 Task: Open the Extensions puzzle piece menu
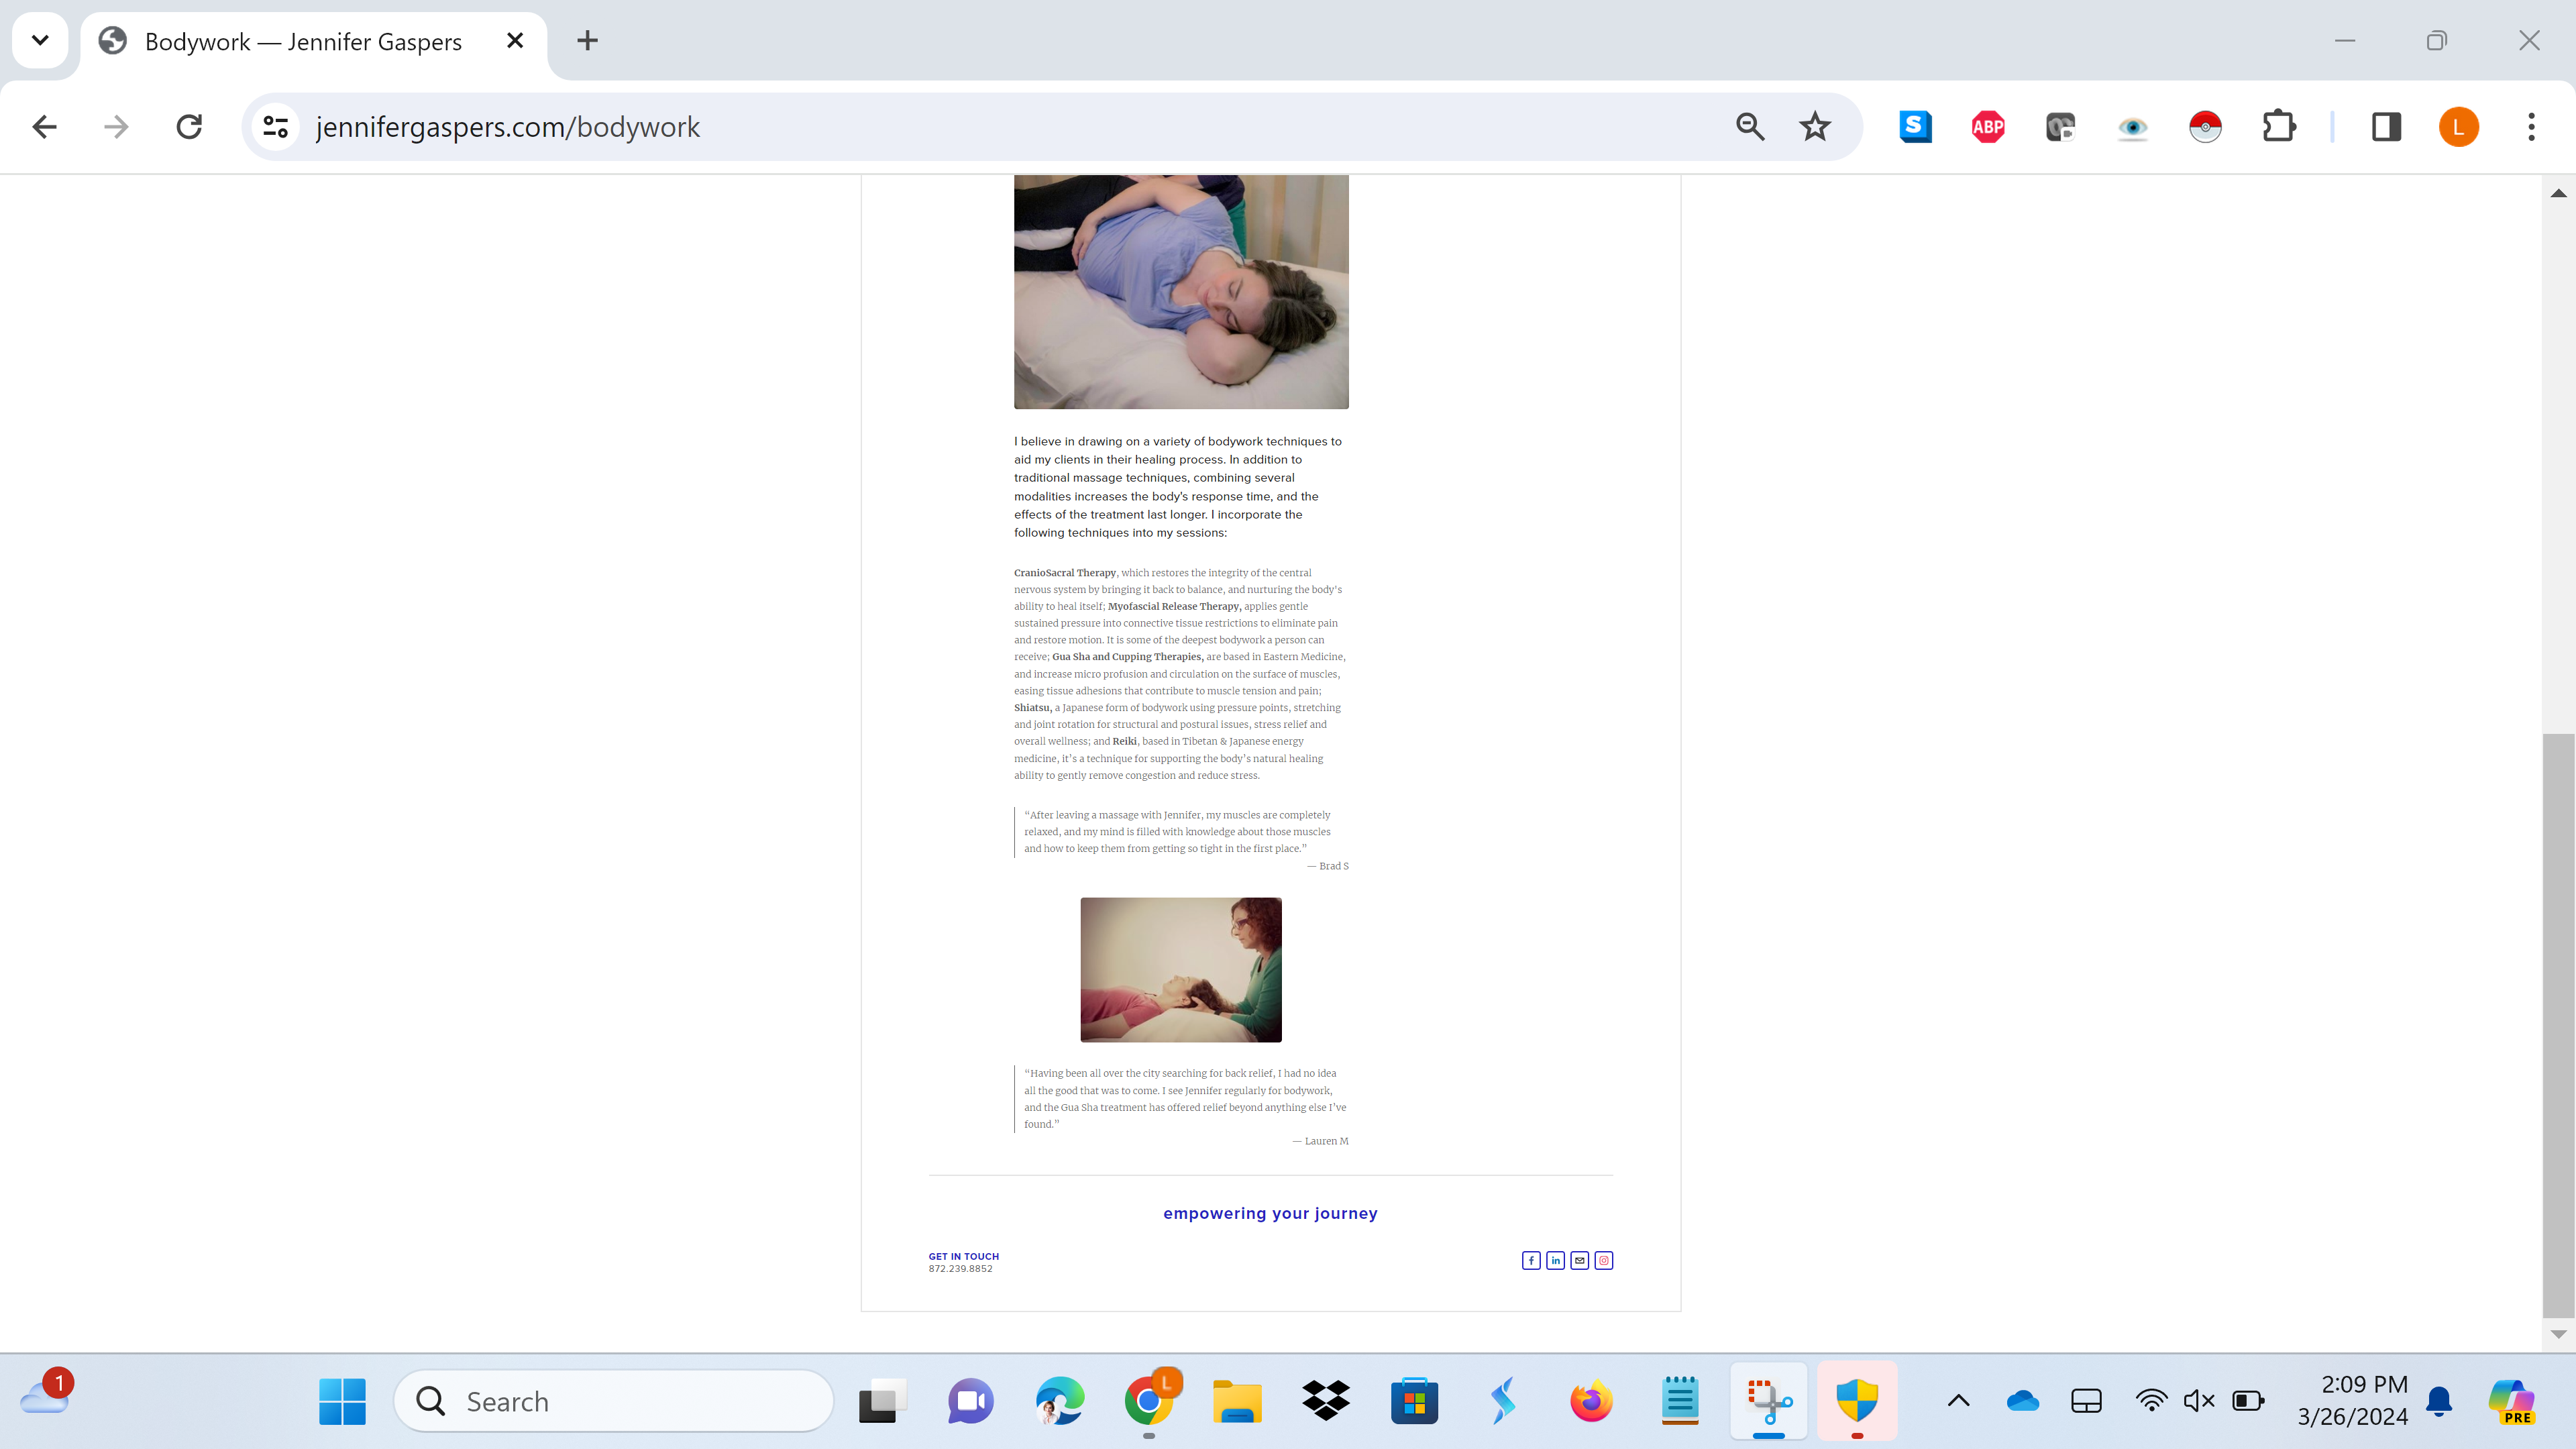coord(2278,127)
